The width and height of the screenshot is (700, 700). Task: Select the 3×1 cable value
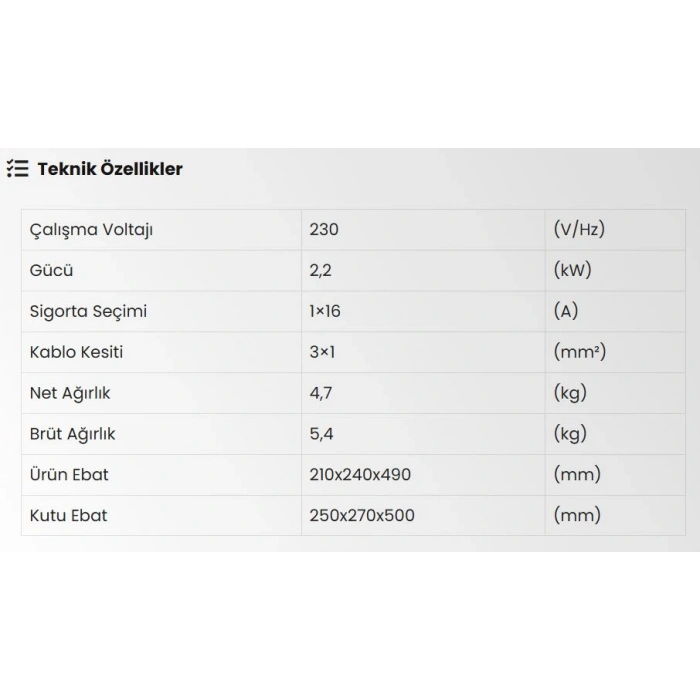point(321,352)
